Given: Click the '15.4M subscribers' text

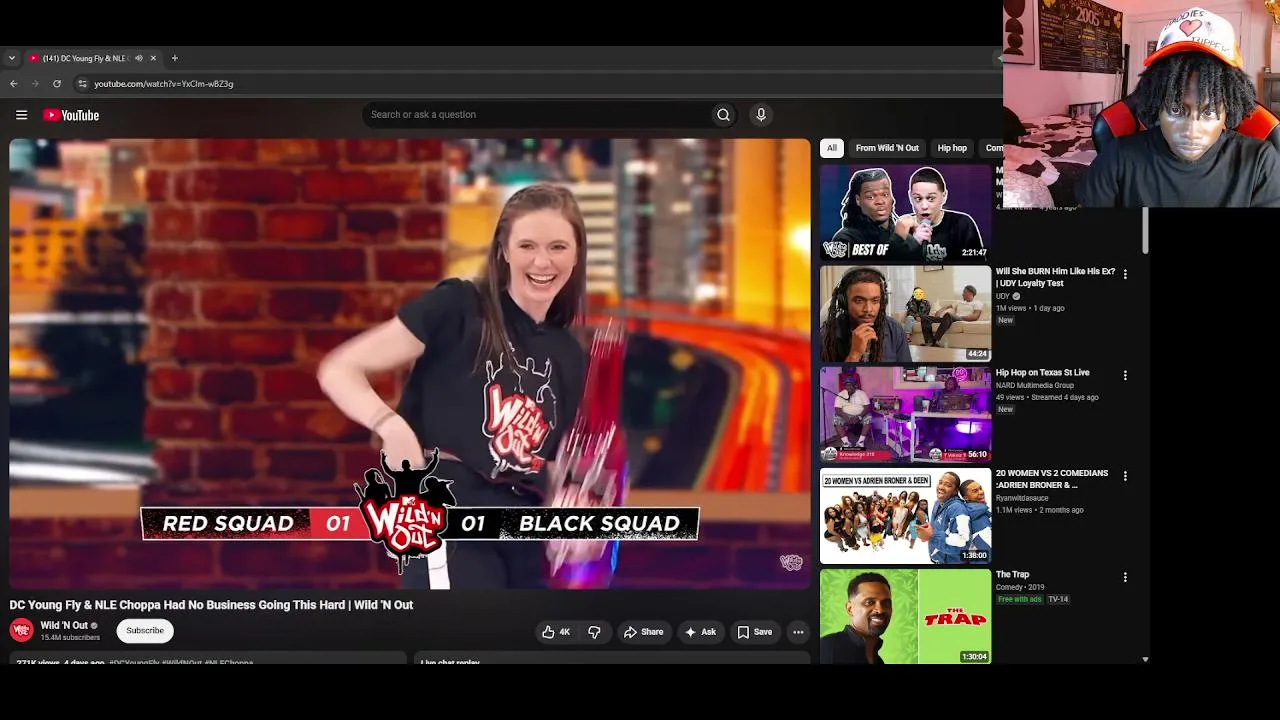Looking at the screenshot, I should 70,638.
